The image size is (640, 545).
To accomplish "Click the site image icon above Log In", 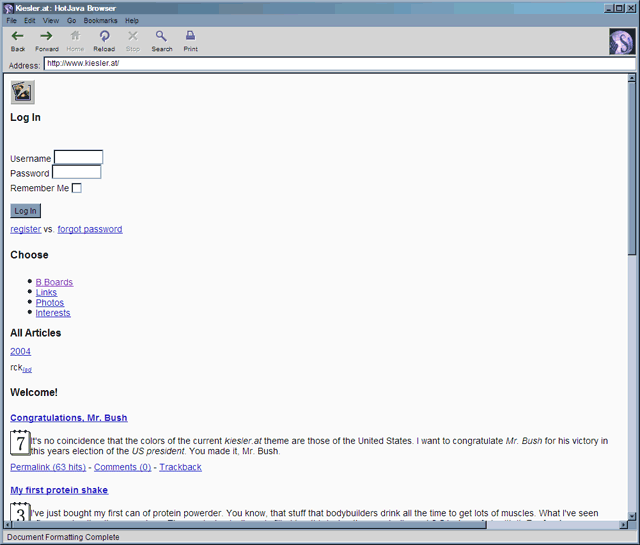I will pyautogui.click(x=22, y=92).
